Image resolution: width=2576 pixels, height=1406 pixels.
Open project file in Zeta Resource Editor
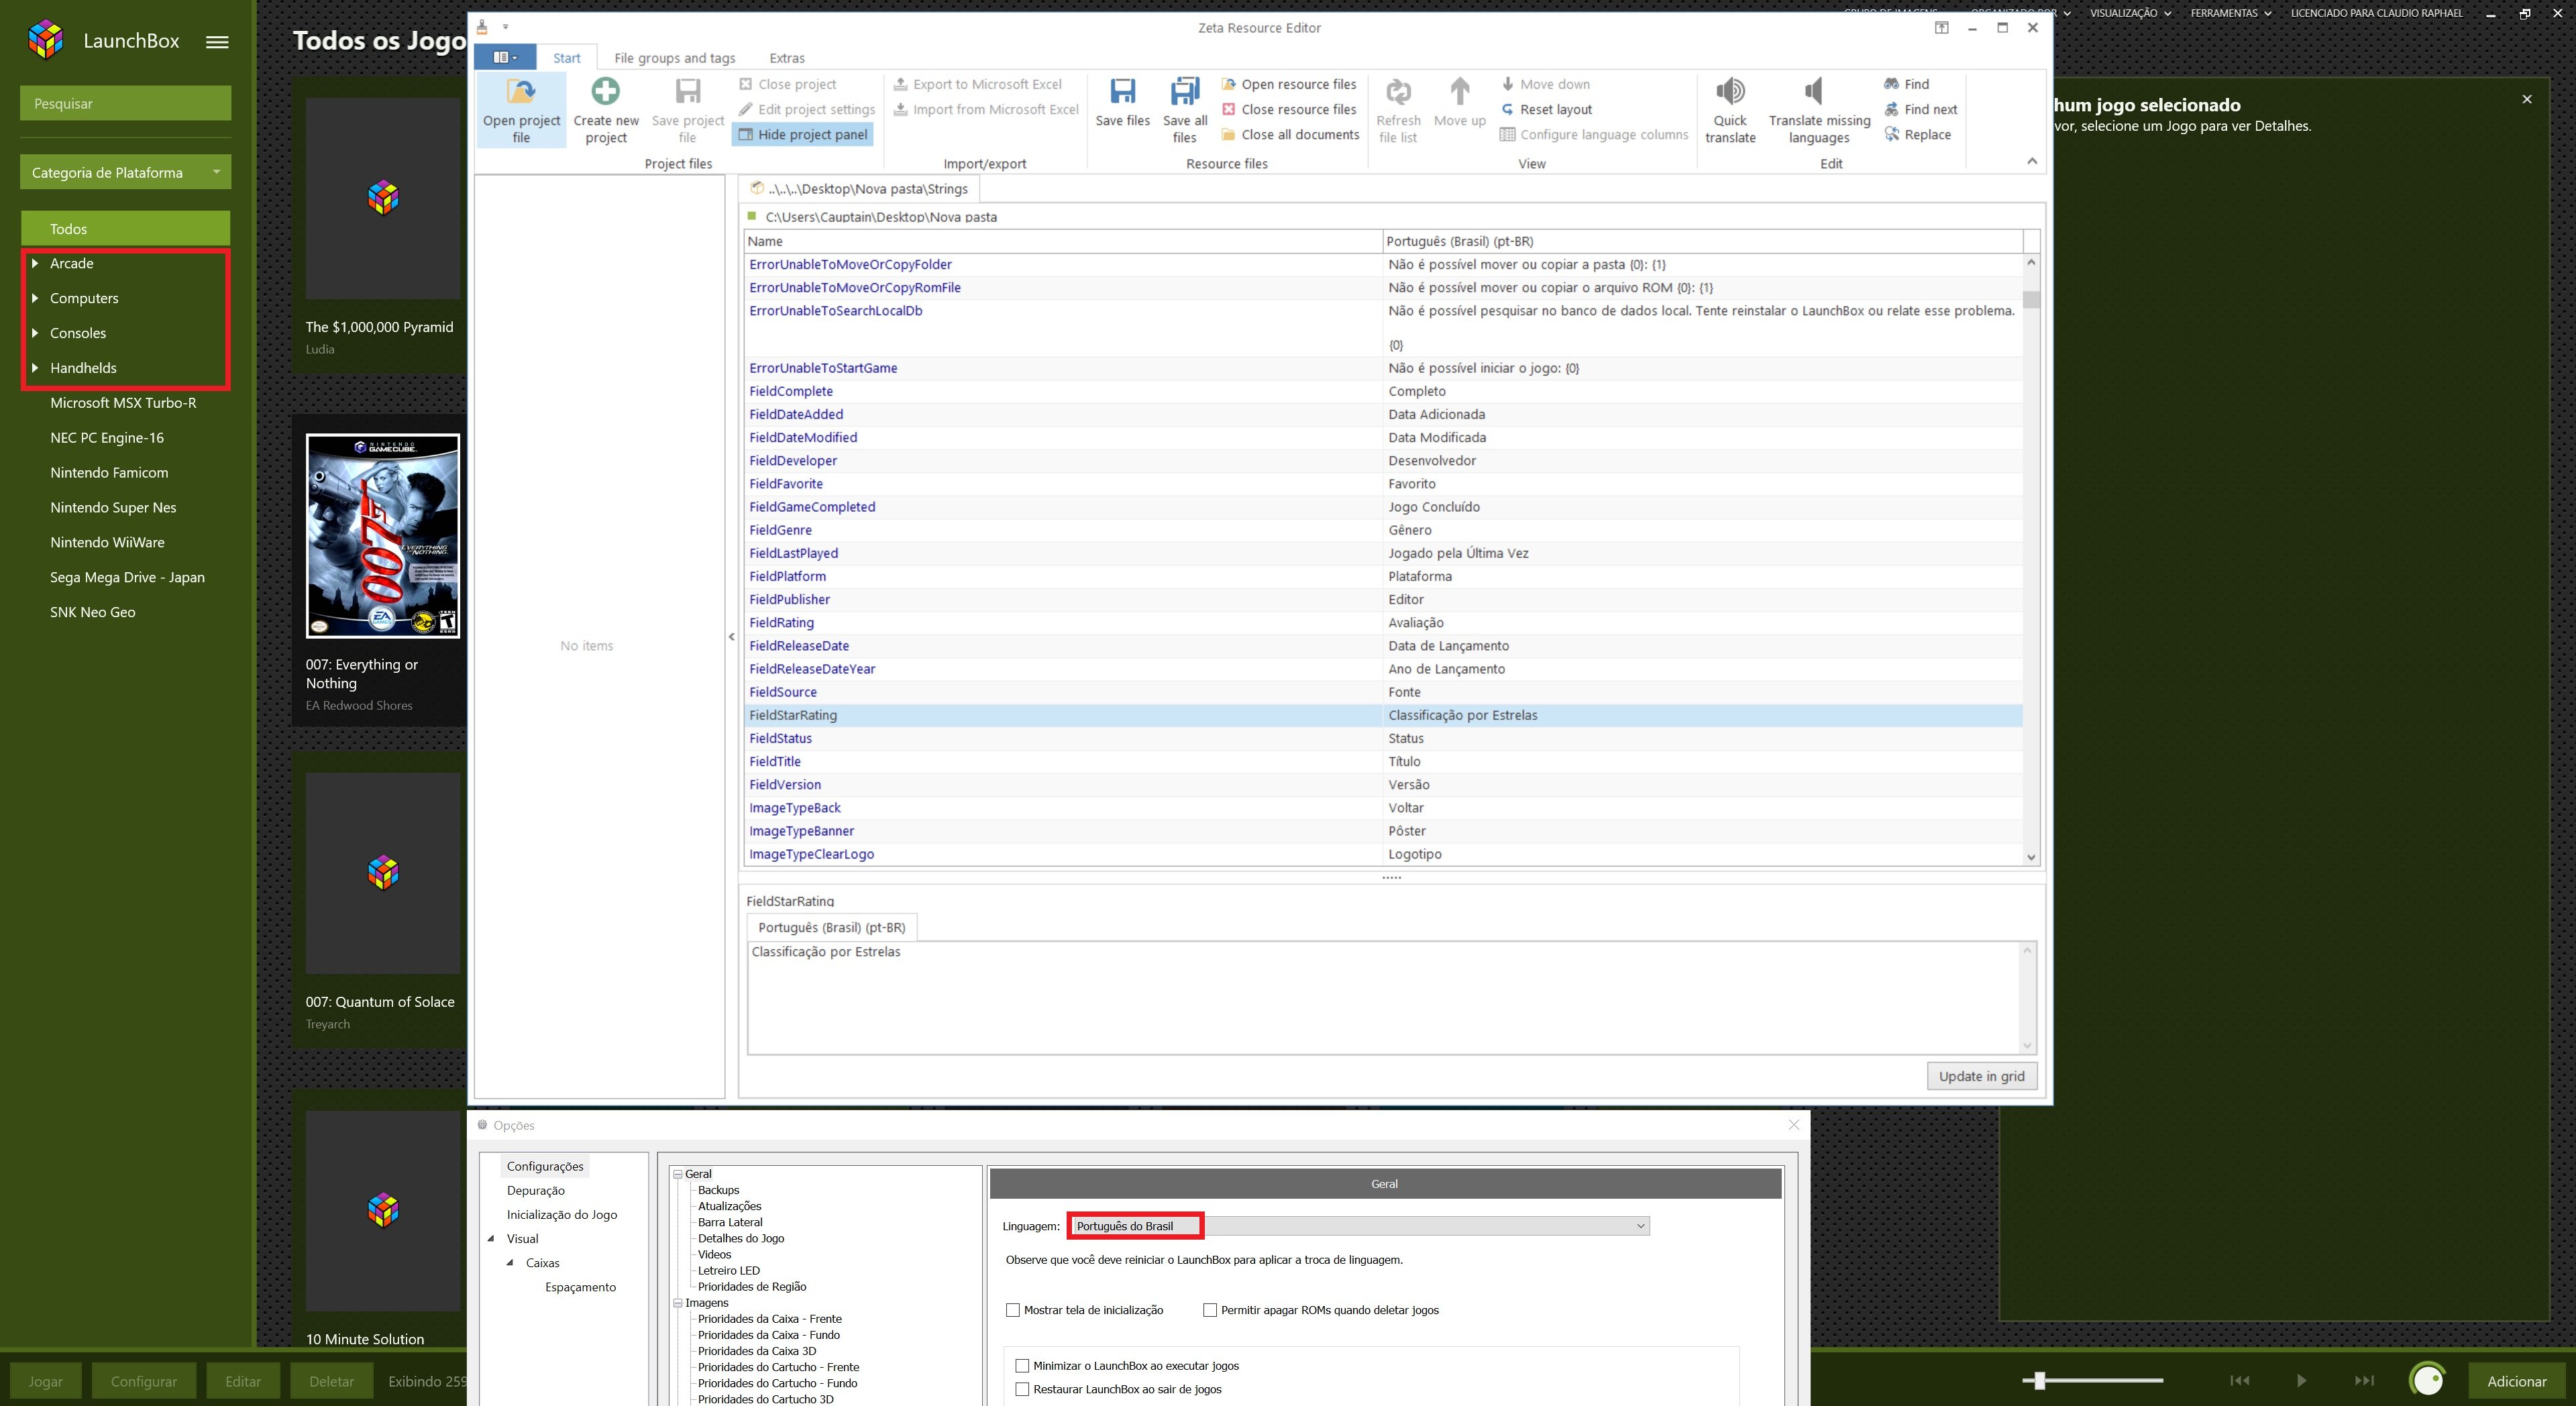point(521,110)
